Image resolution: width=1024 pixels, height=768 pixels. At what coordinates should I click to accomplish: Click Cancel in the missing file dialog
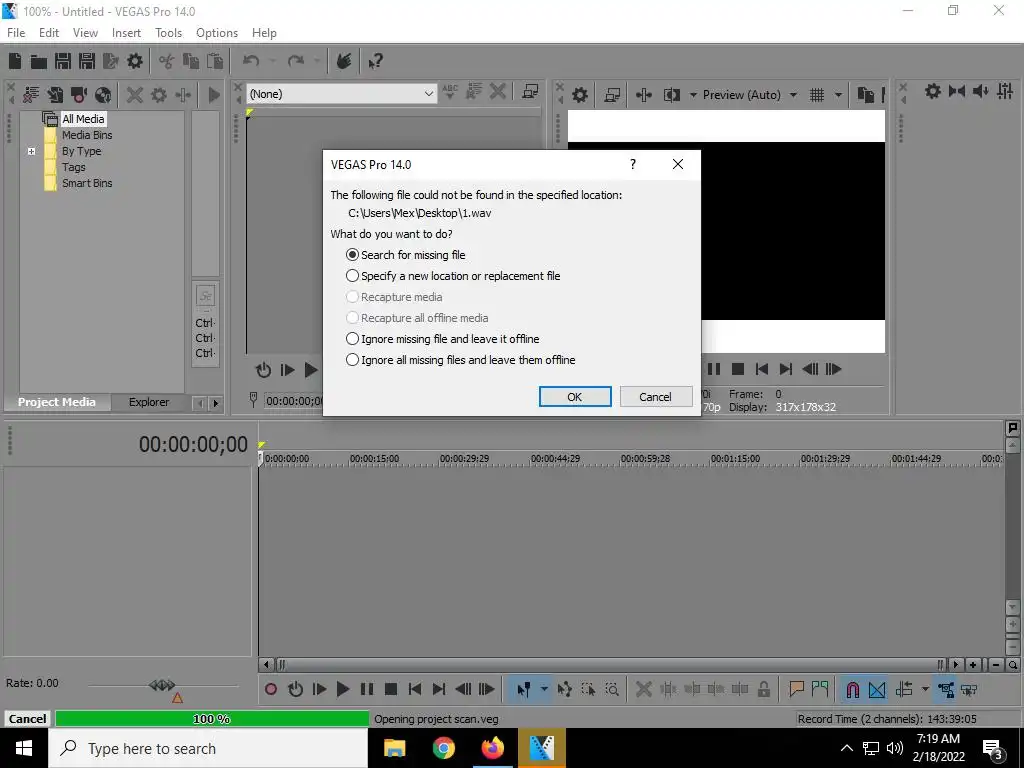coord(655,396)
